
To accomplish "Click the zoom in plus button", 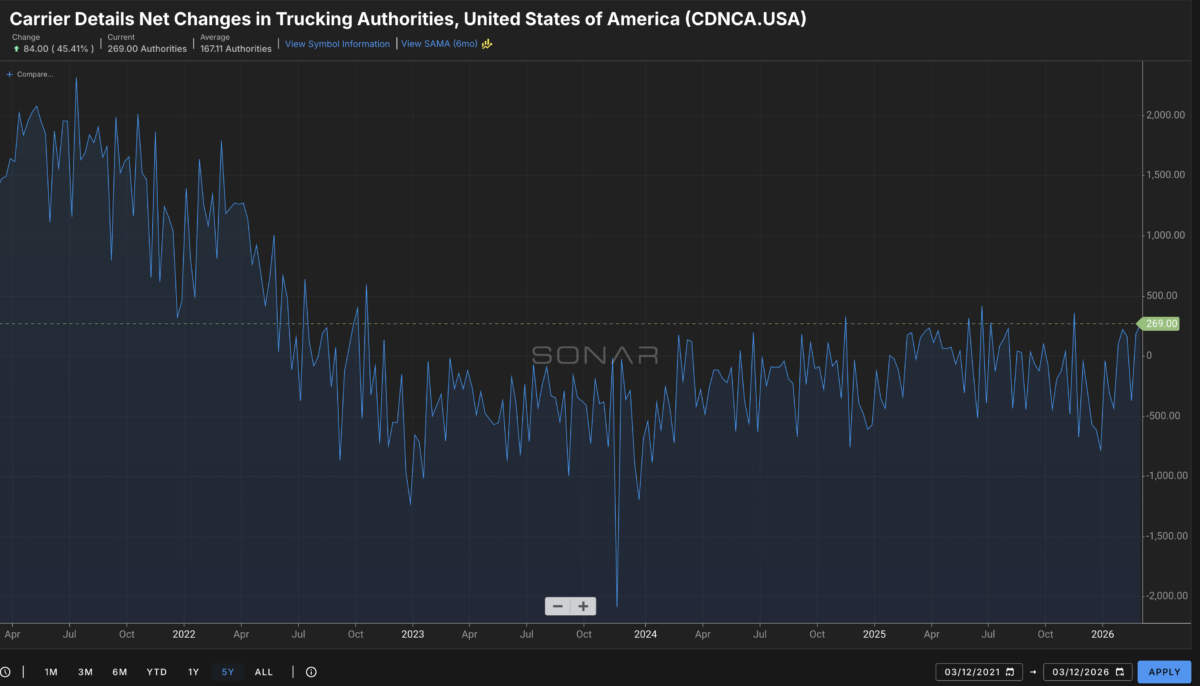I will tap(583, 606).
